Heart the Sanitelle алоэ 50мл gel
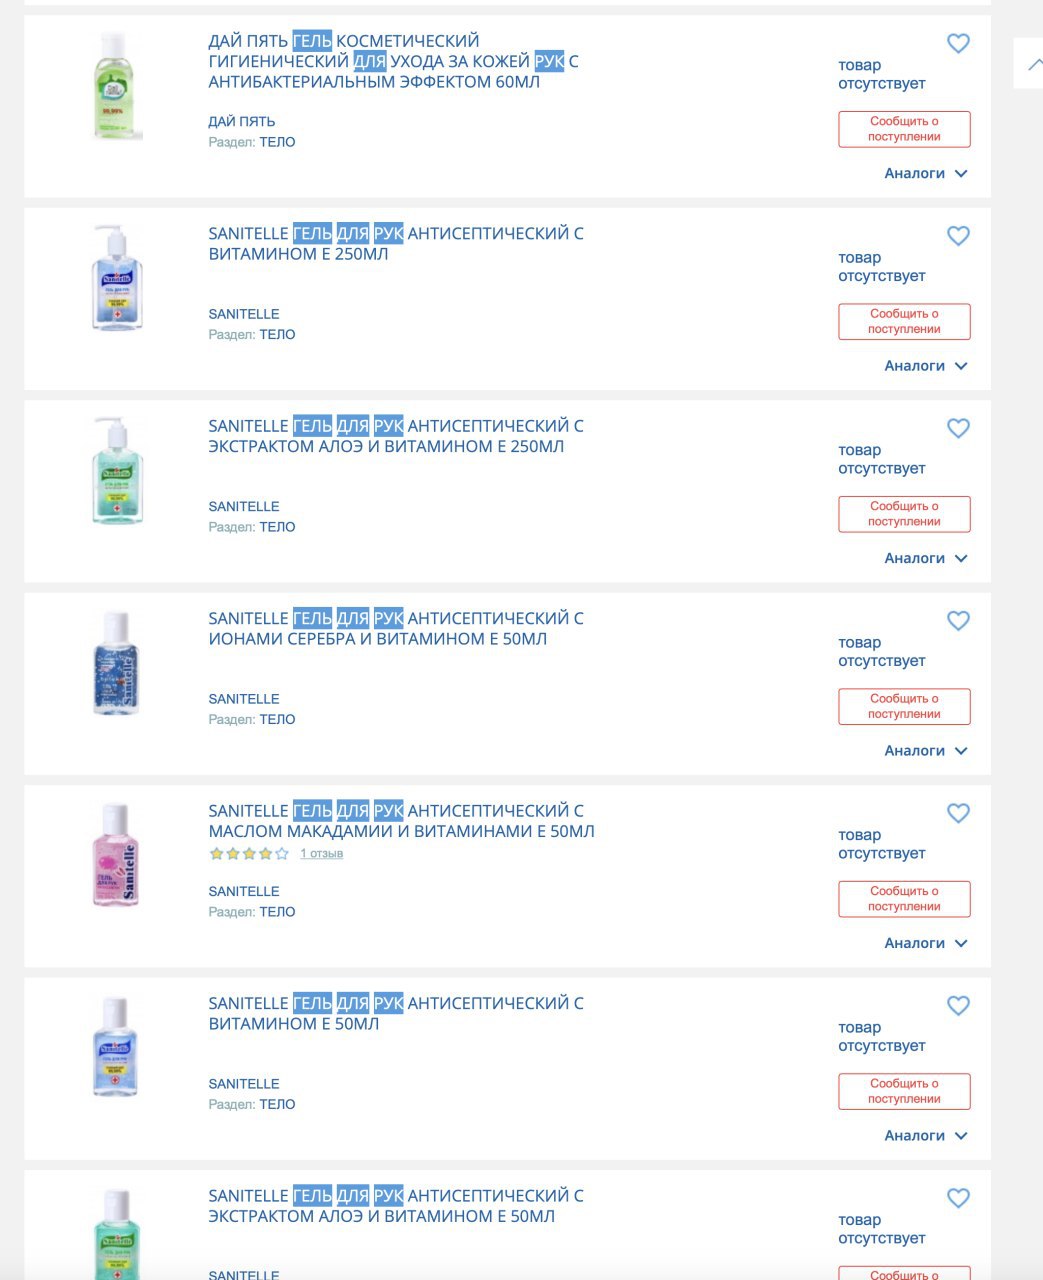The image size is (1043, 1280). [x=958, y=1198]
